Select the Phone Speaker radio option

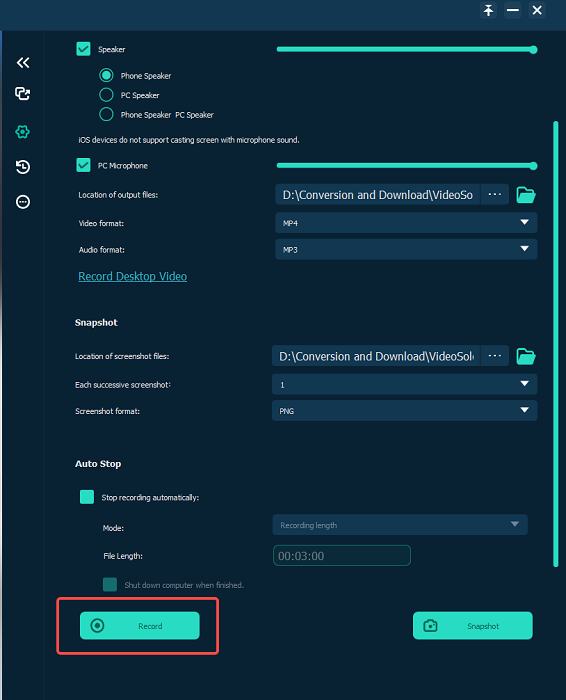pyautogui.click(x=106, y=75)
